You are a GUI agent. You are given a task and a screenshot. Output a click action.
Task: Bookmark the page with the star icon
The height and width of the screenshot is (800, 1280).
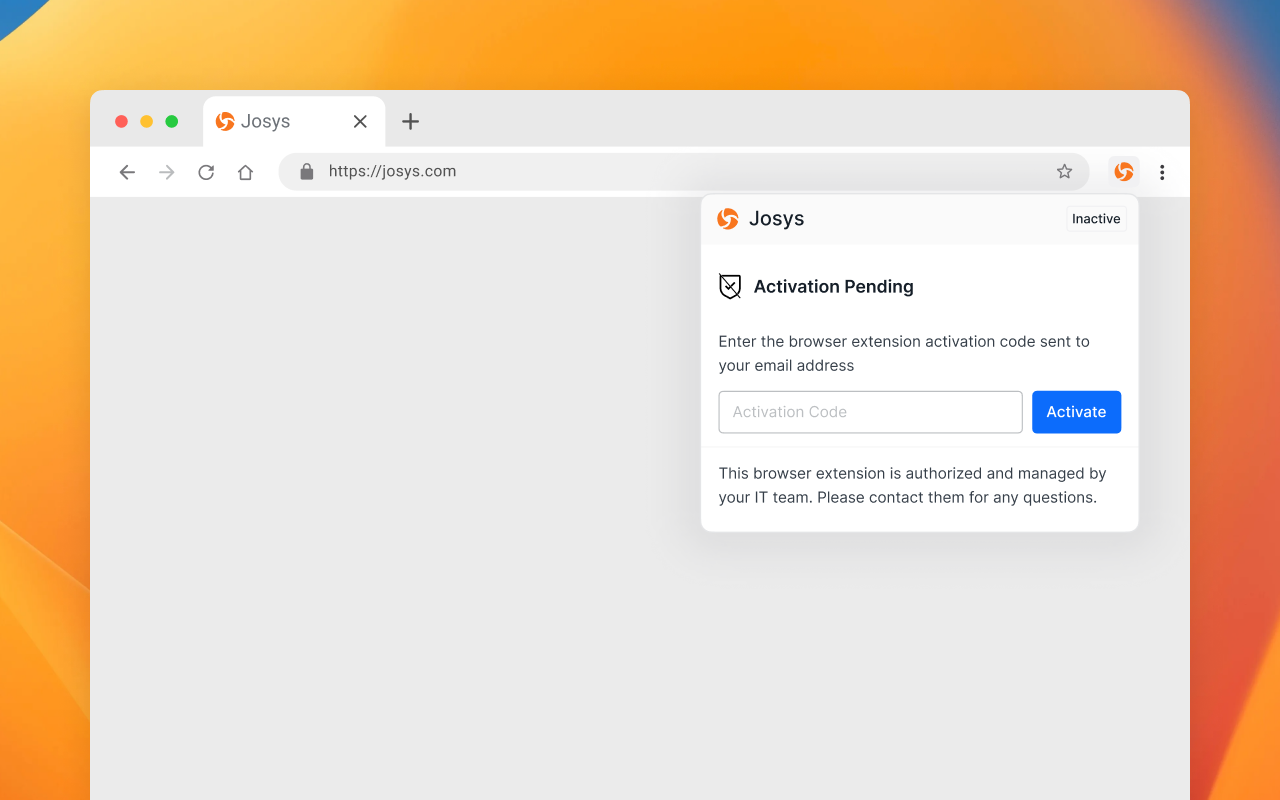[1064, 172]
